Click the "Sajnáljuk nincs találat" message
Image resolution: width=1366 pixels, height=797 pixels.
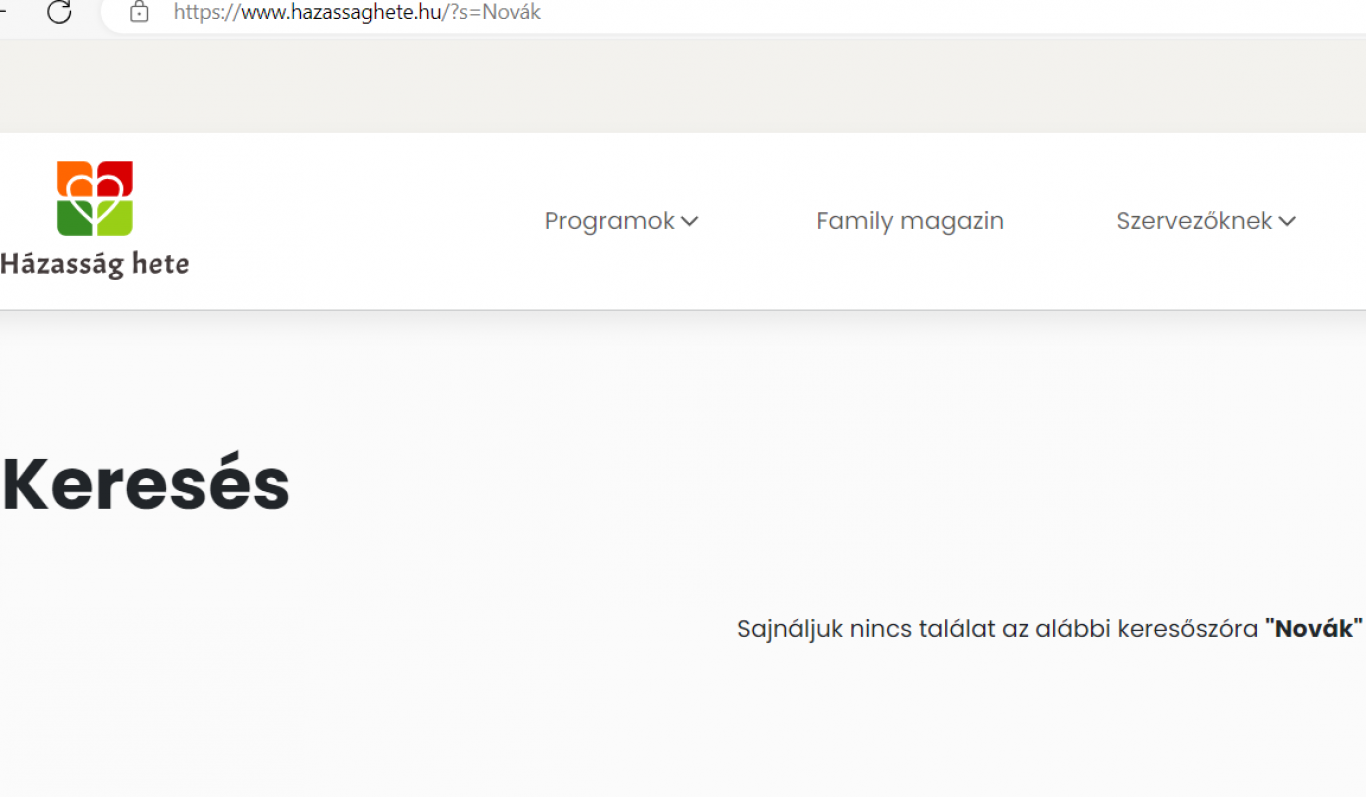point(1050,629)
